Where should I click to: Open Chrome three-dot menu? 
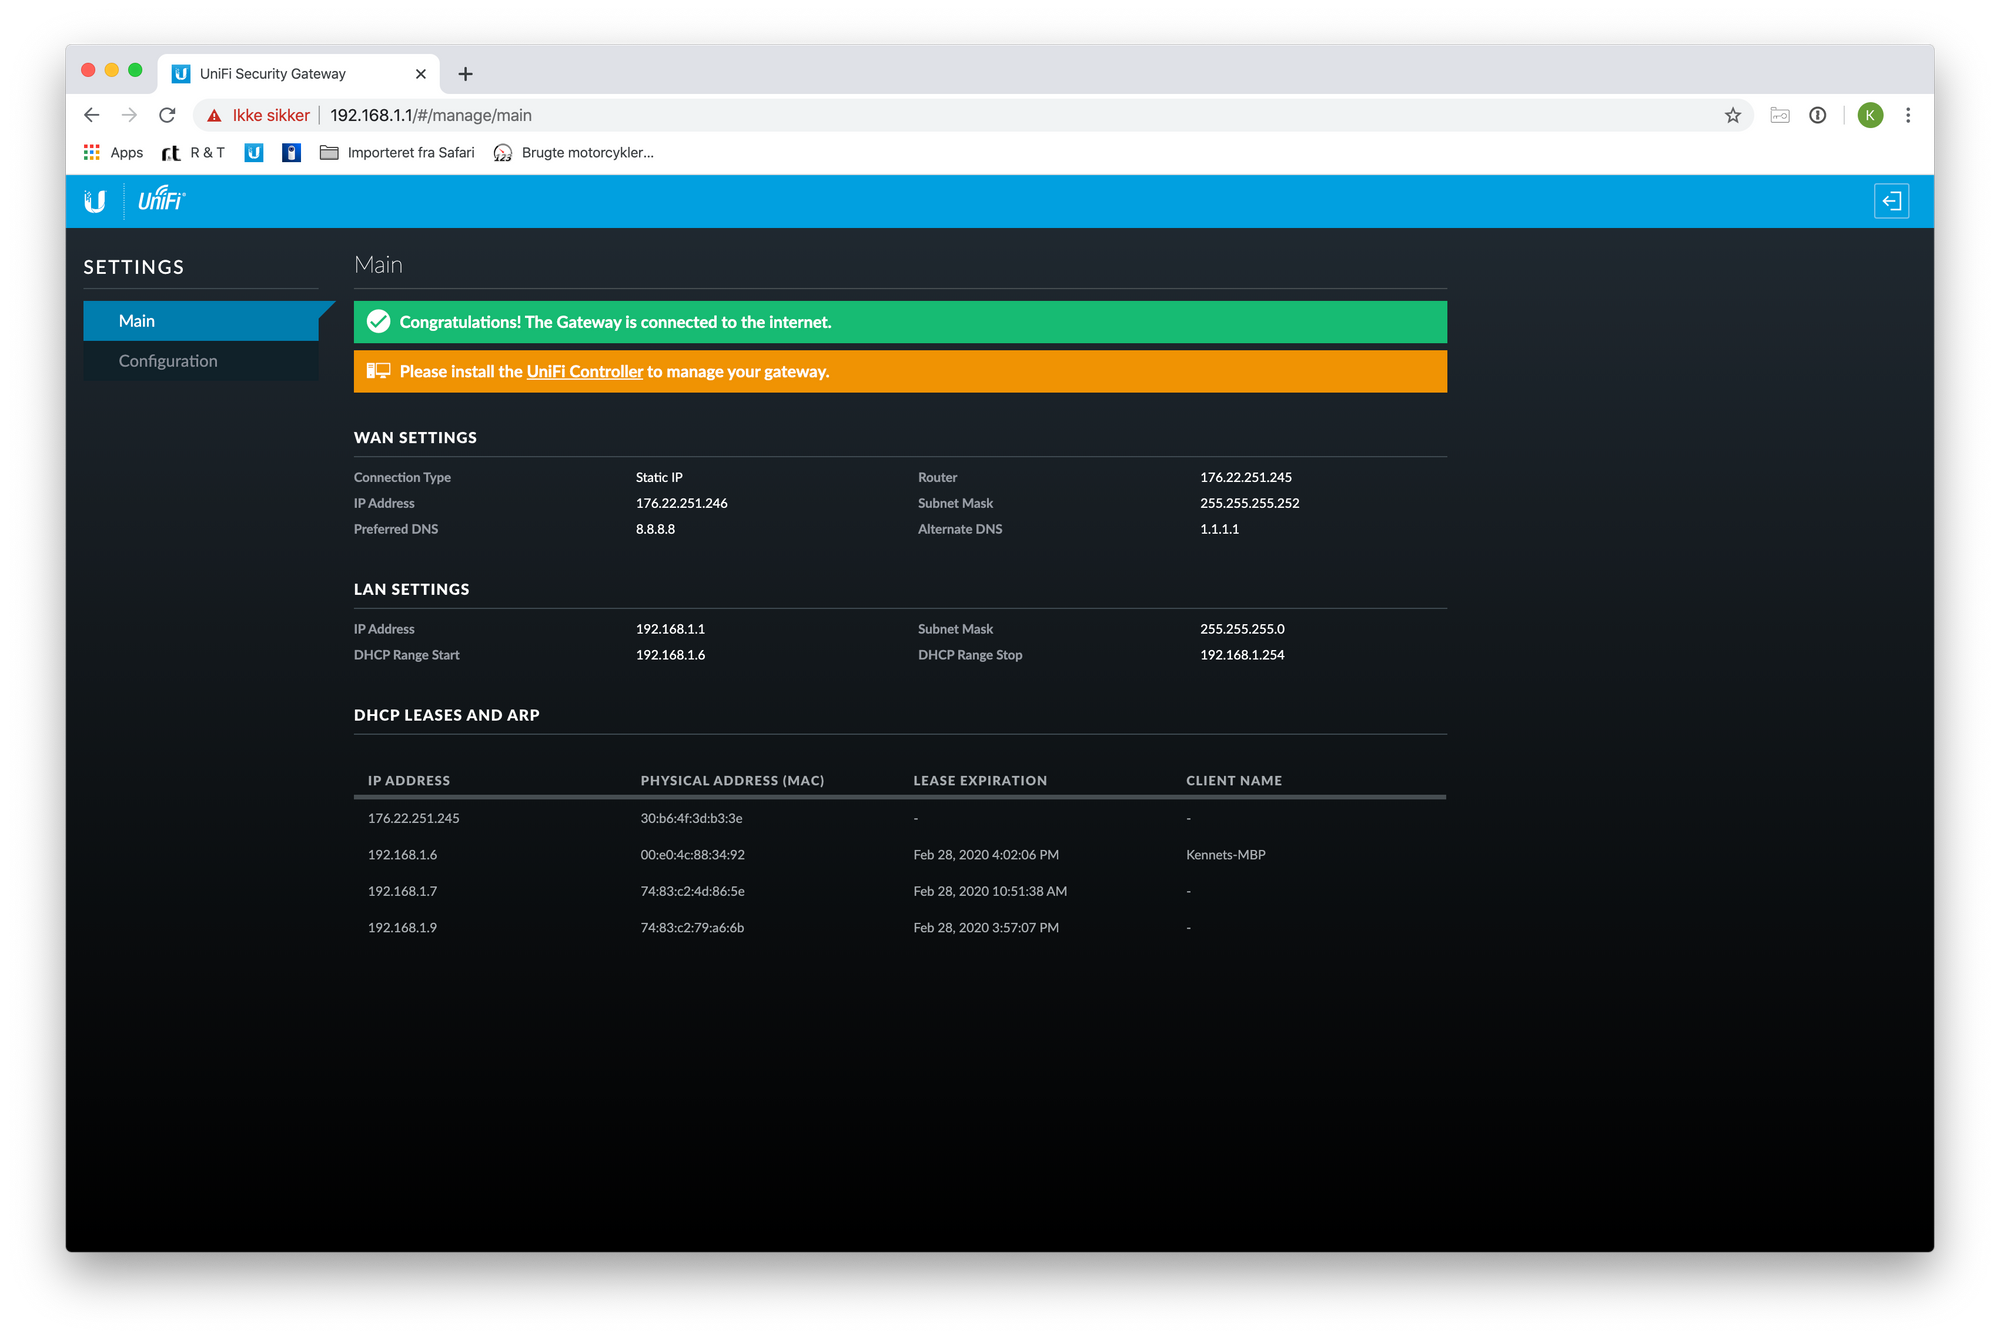(1908, 115)
